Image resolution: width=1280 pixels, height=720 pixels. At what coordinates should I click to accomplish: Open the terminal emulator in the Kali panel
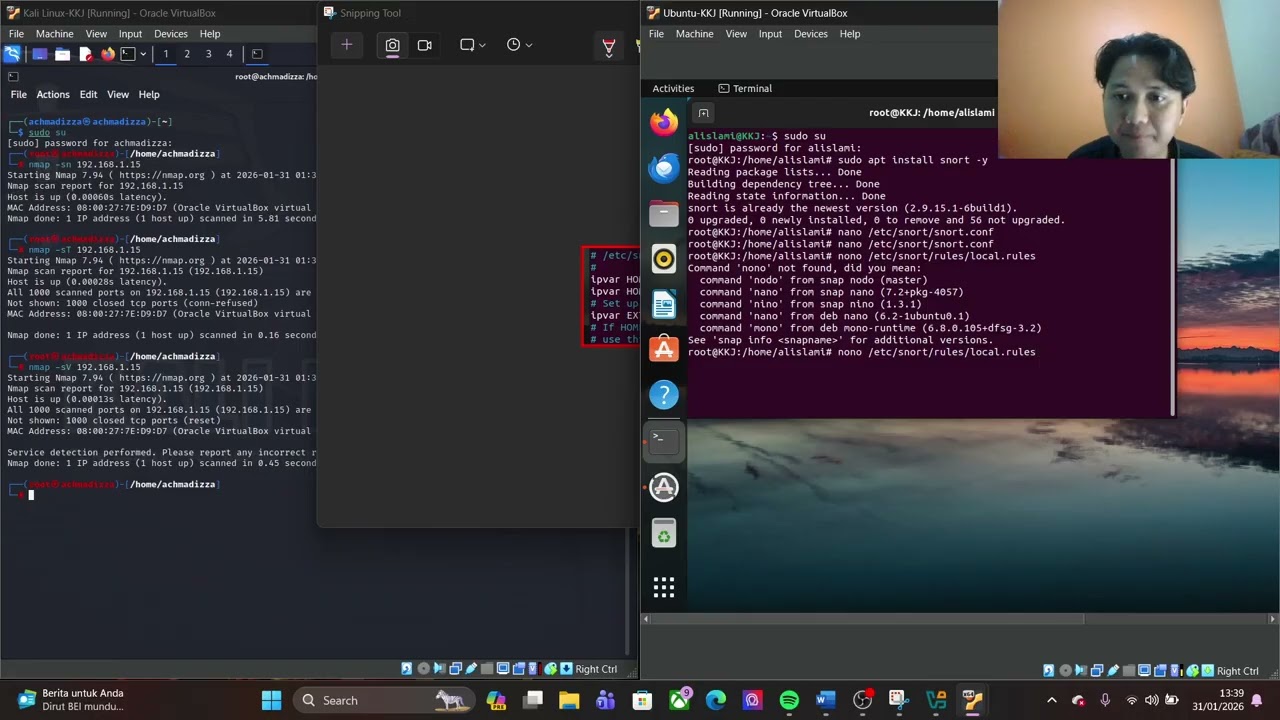pyautogui.click(x=128, y=54)
